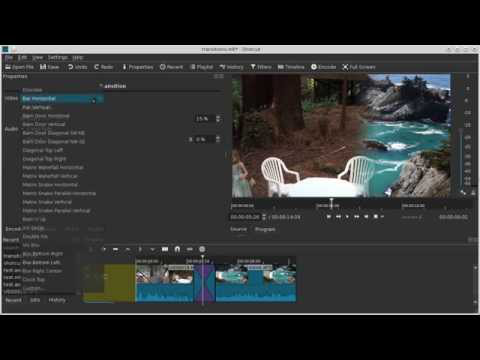
Task: Click the Undo toolbar button
Action: [x=77, y=67]
